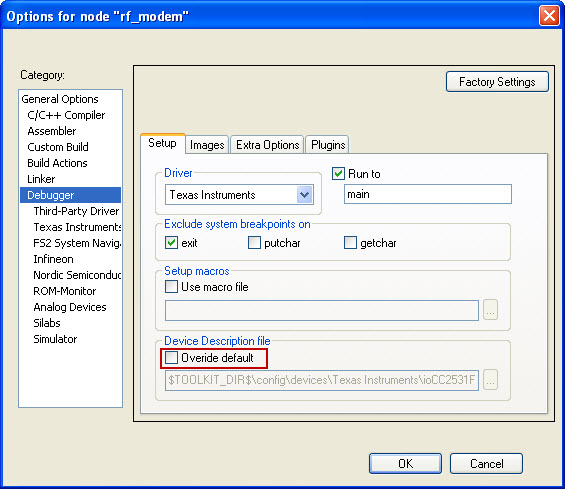This screenshot has height=489, width=565.
Task: Check the Use macro file option
Action: pos(171,287)
